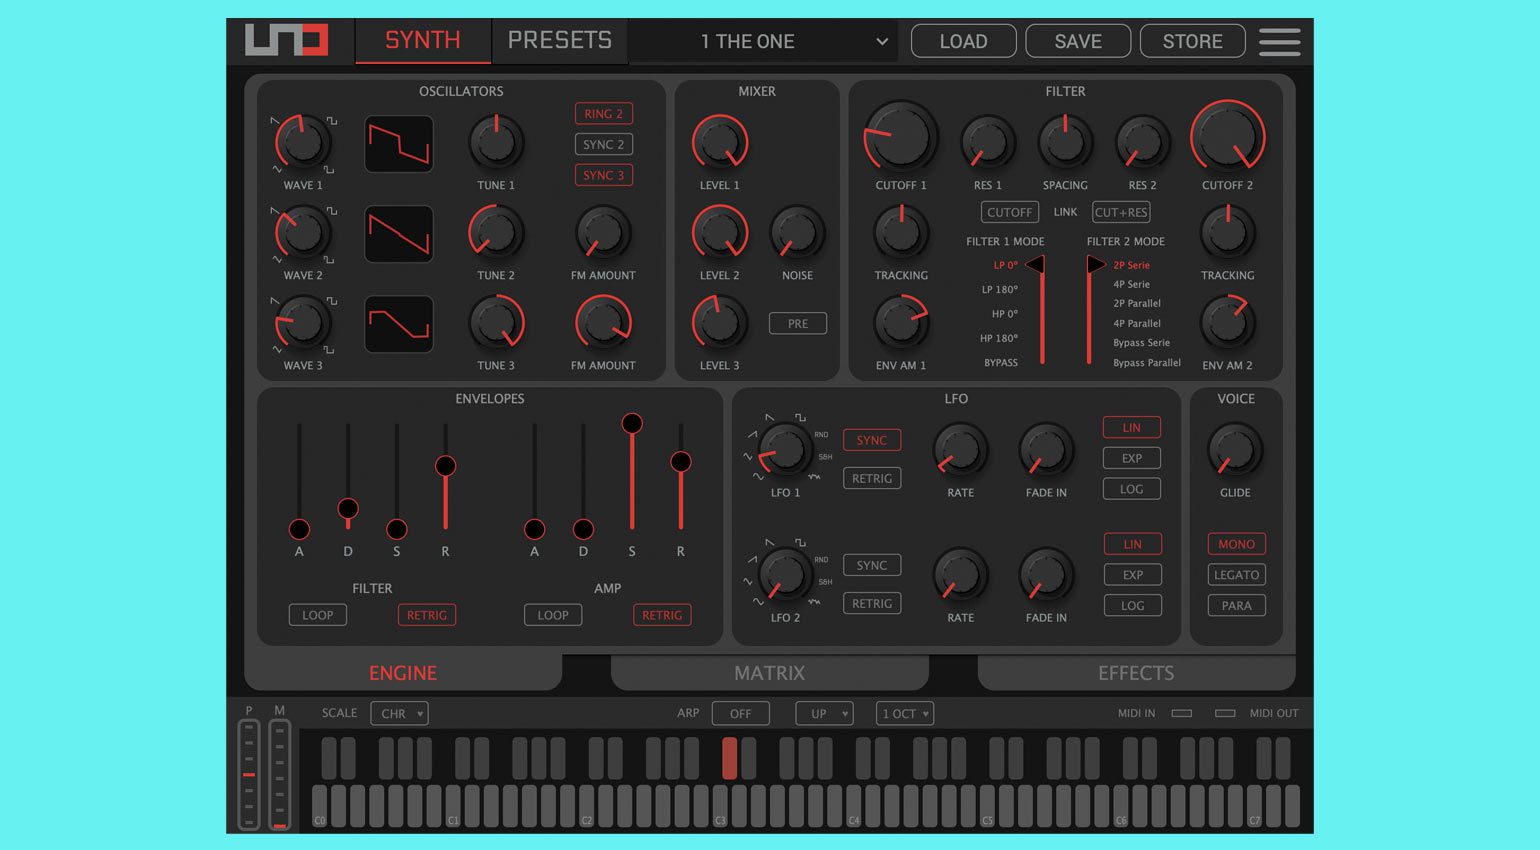Toggle the SYNC 3 button
Image resolution: width=1540 pixels, height=850 pixels.
coord(604,175)
